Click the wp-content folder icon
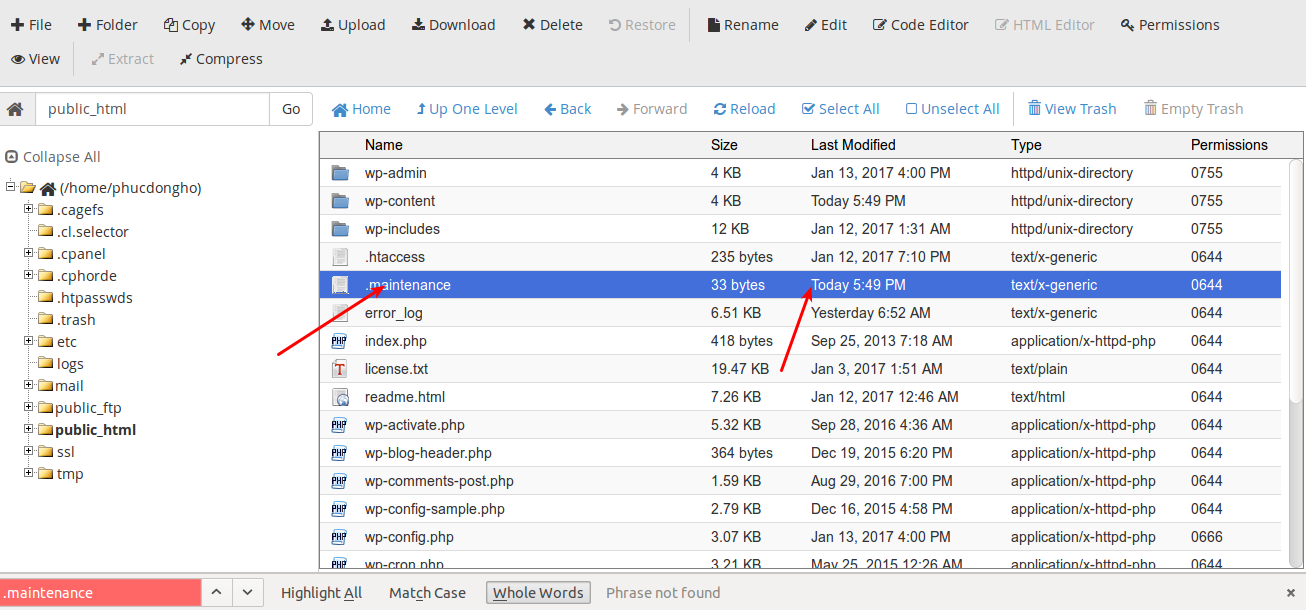This screenshot has width=1306, height=610. 340,201
